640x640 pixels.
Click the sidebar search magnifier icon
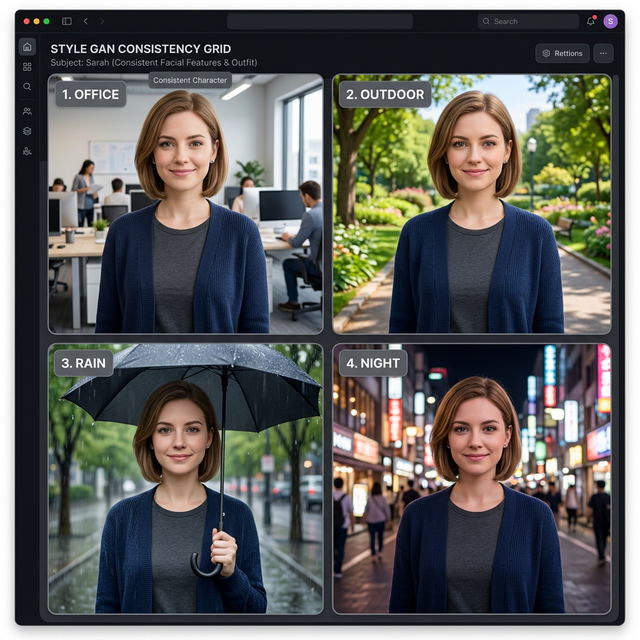click(x=27, y=87)
